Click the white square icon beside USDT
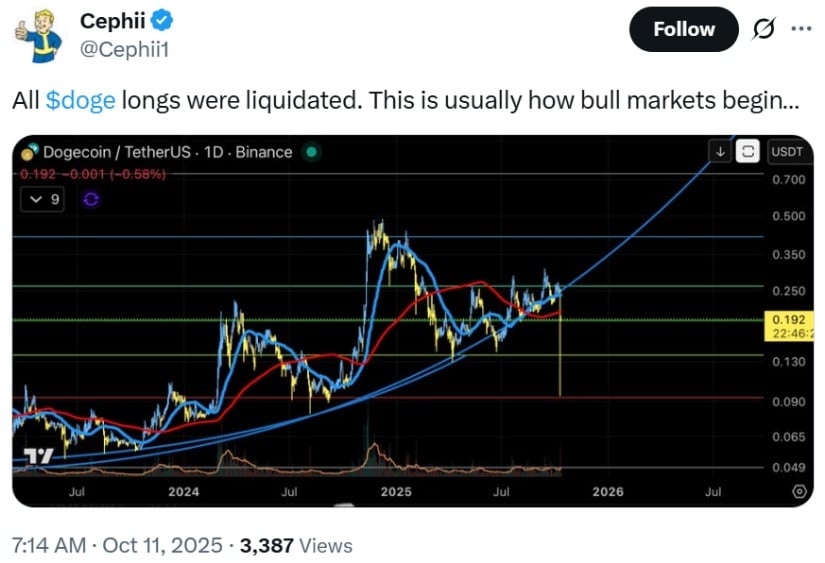 coord(746,152)
